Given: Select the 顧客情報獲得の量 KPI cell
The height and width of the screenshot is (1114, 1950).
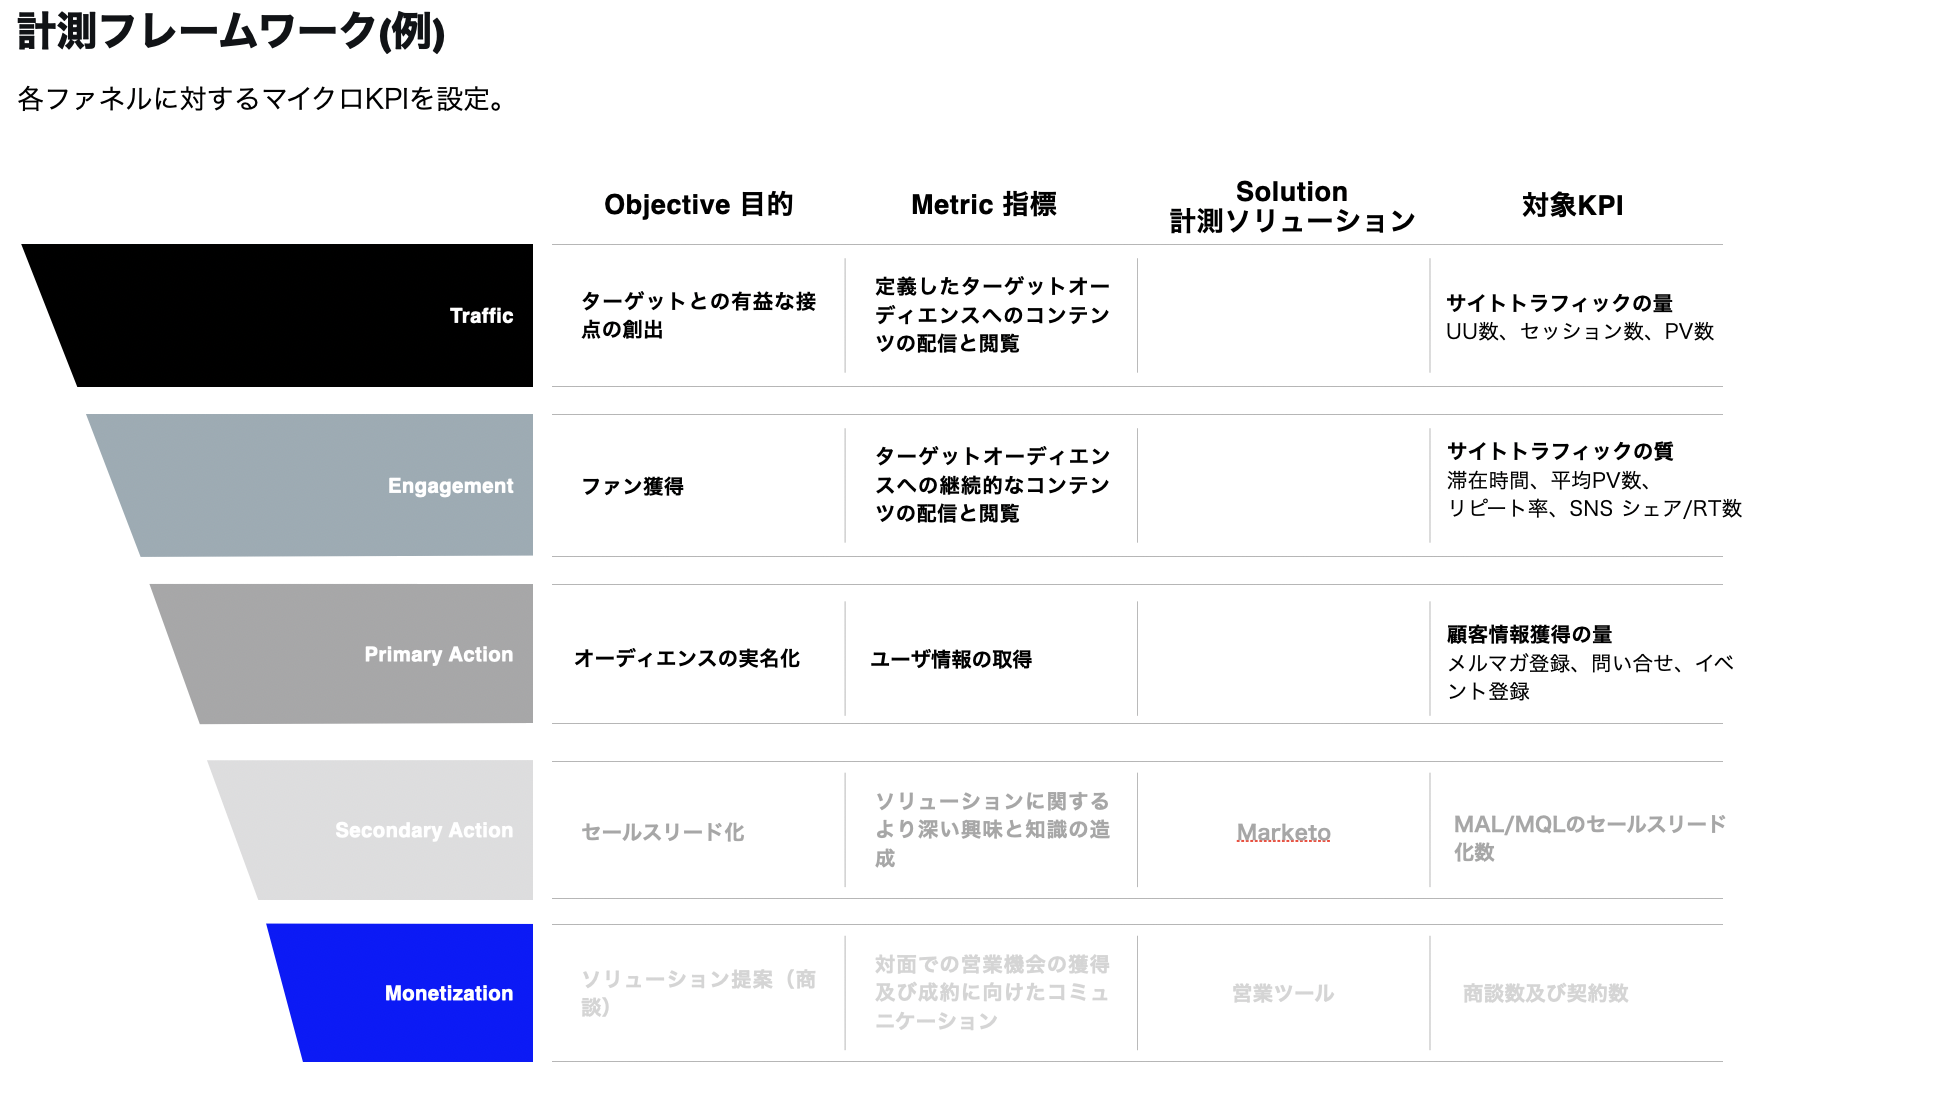Looking at the screenshot, I should pyautogui.click(x=1529, y=634).
